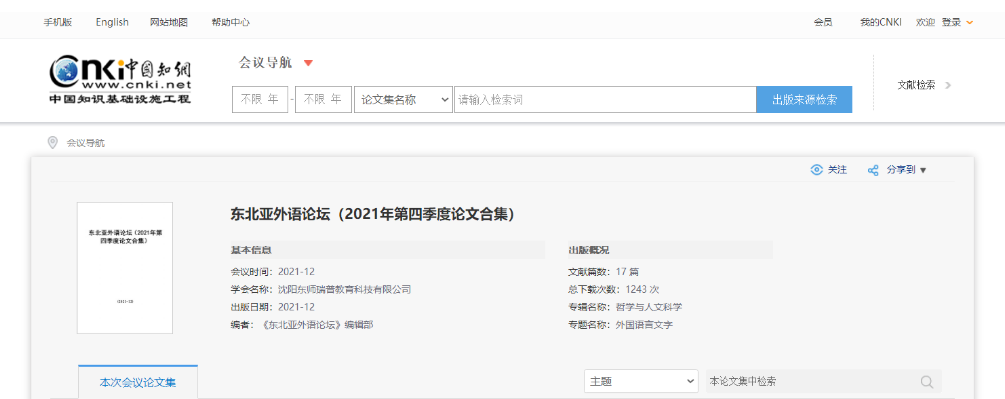The image size is (1005, 399).
Task: Expand the 分享到 dropdown triangle
Action: pos(923,170)
